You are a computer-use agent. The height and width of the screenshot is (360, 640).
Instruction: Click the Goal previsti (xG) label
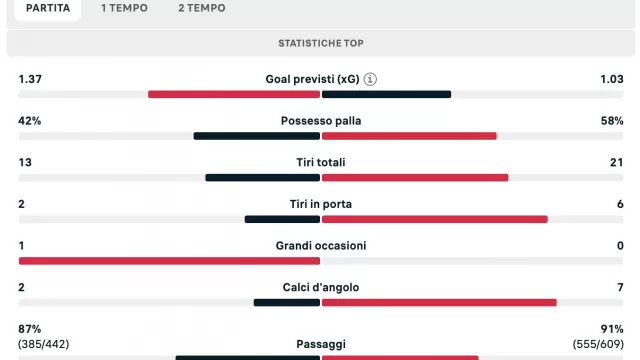pos(312,79)
